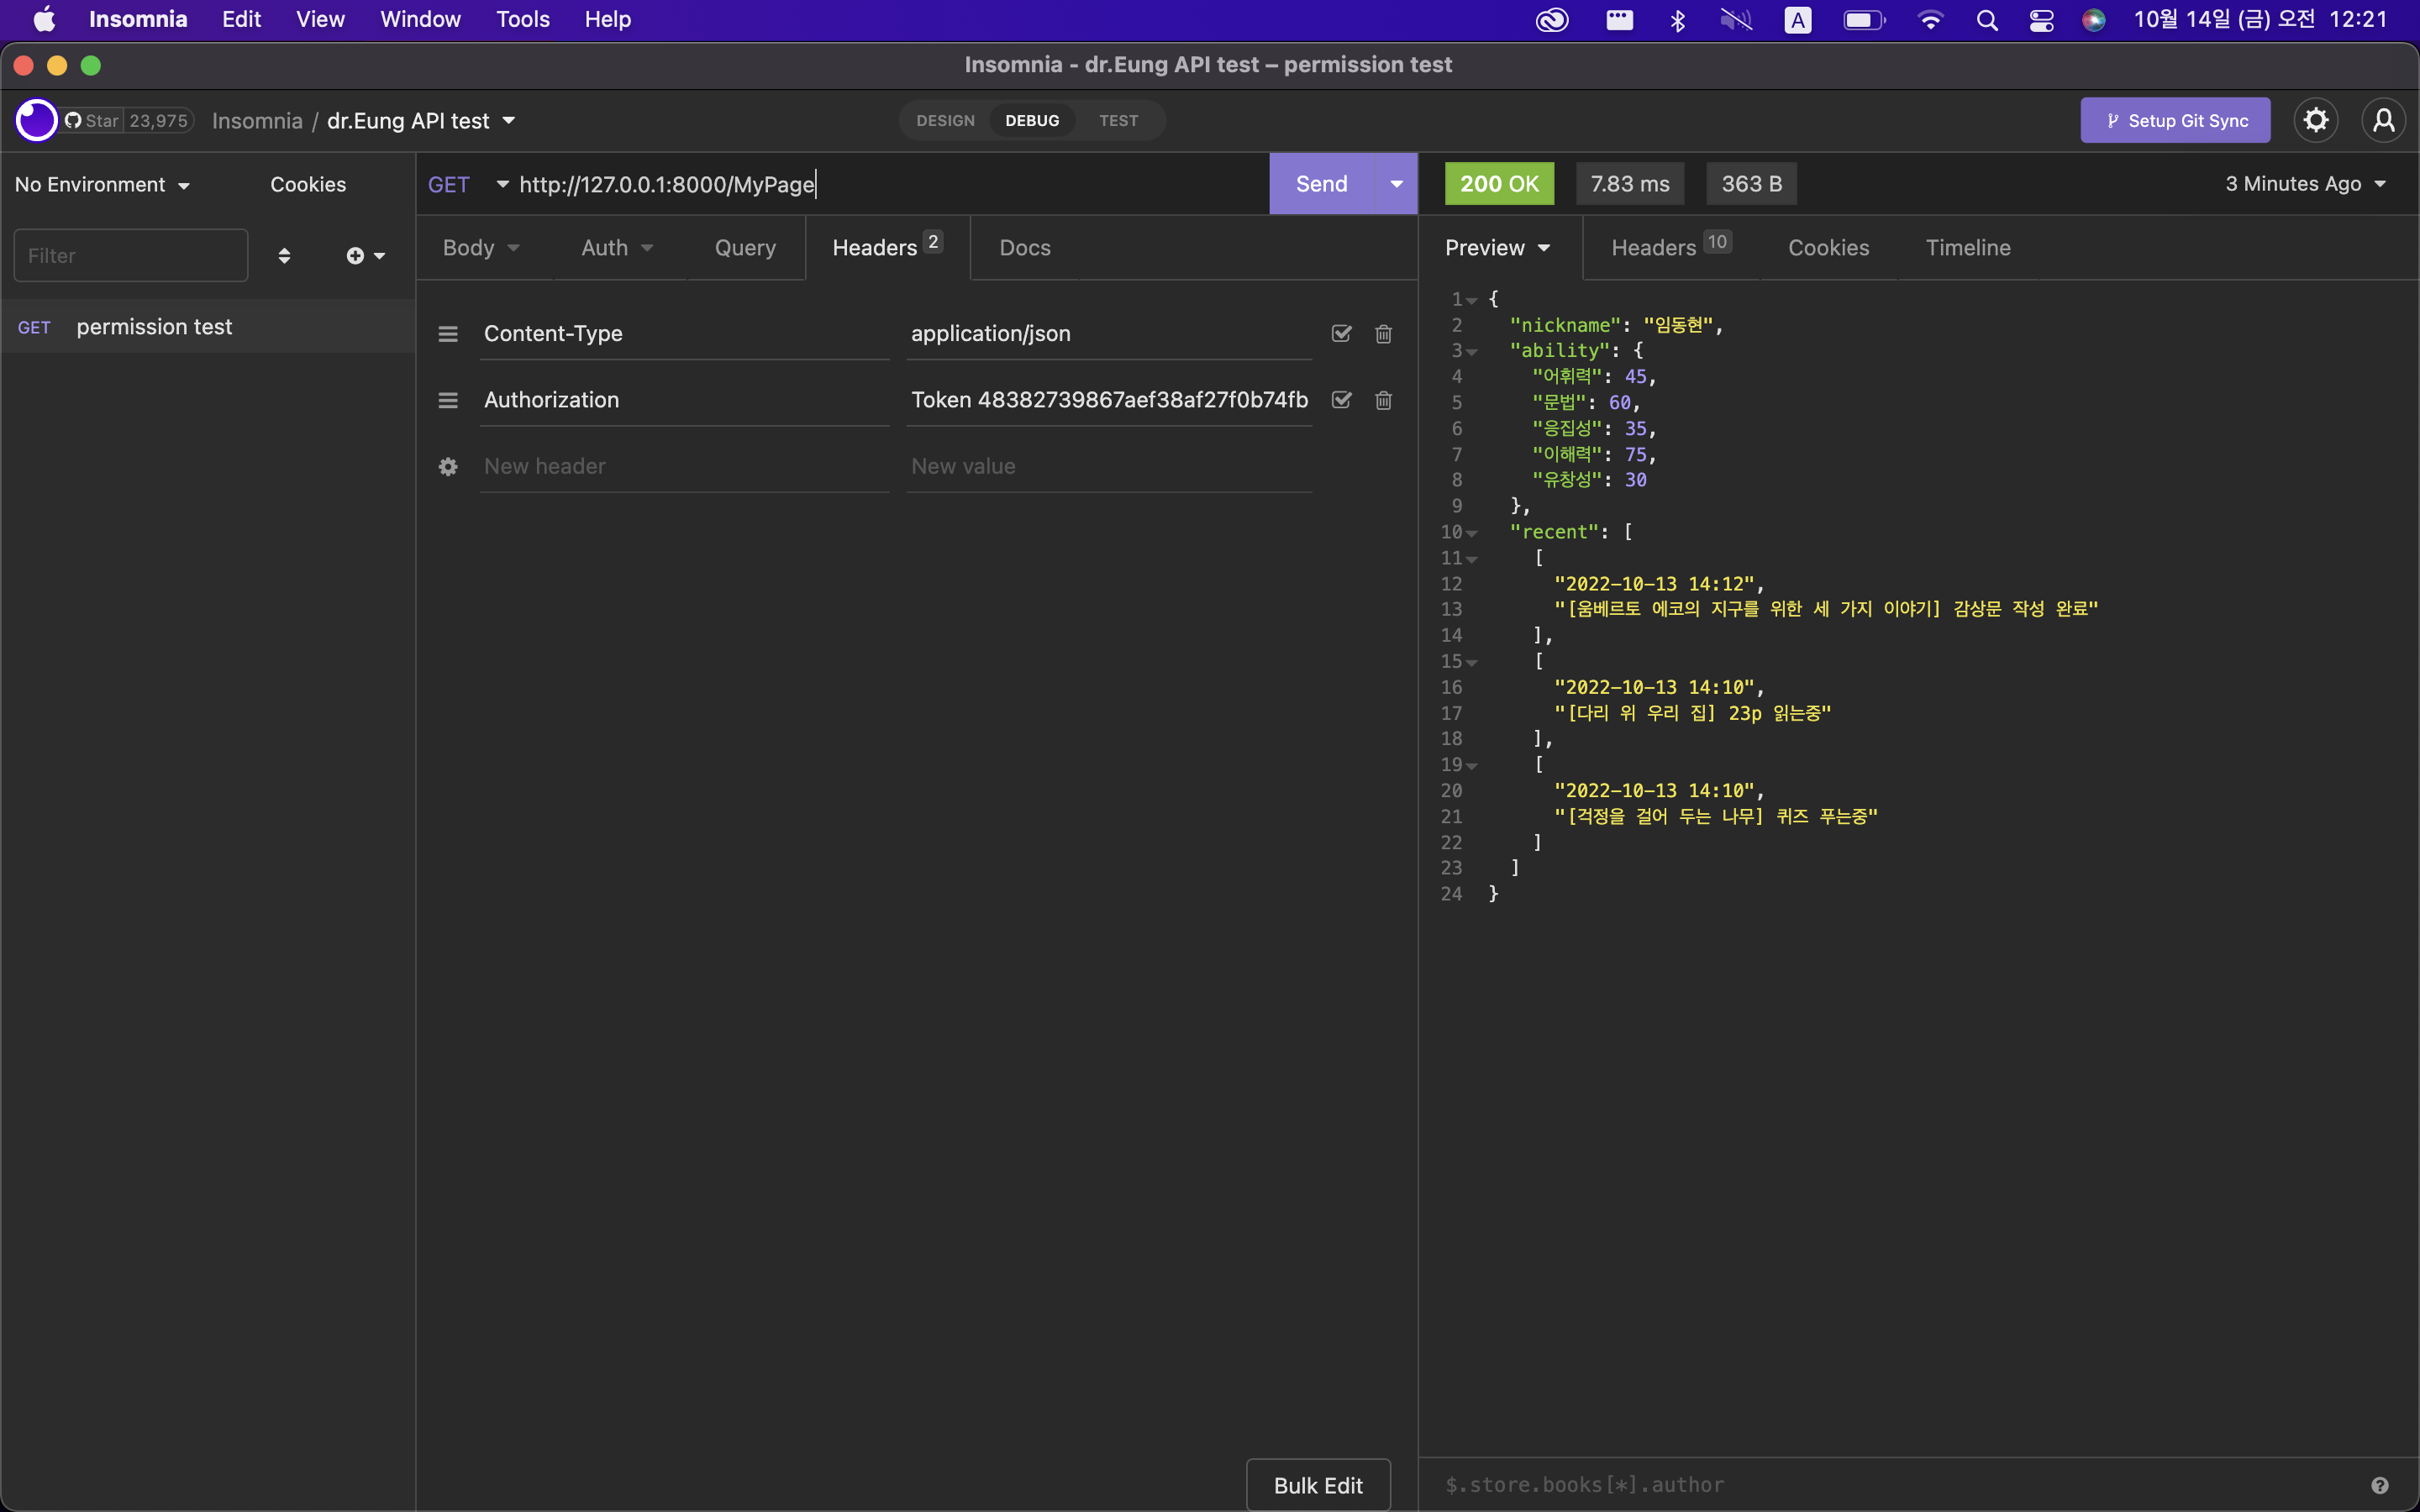The height and width of the screenshot is (1512, 2420).
Task: Click the Insomnia purple logo icon
Action: point(37,120)
